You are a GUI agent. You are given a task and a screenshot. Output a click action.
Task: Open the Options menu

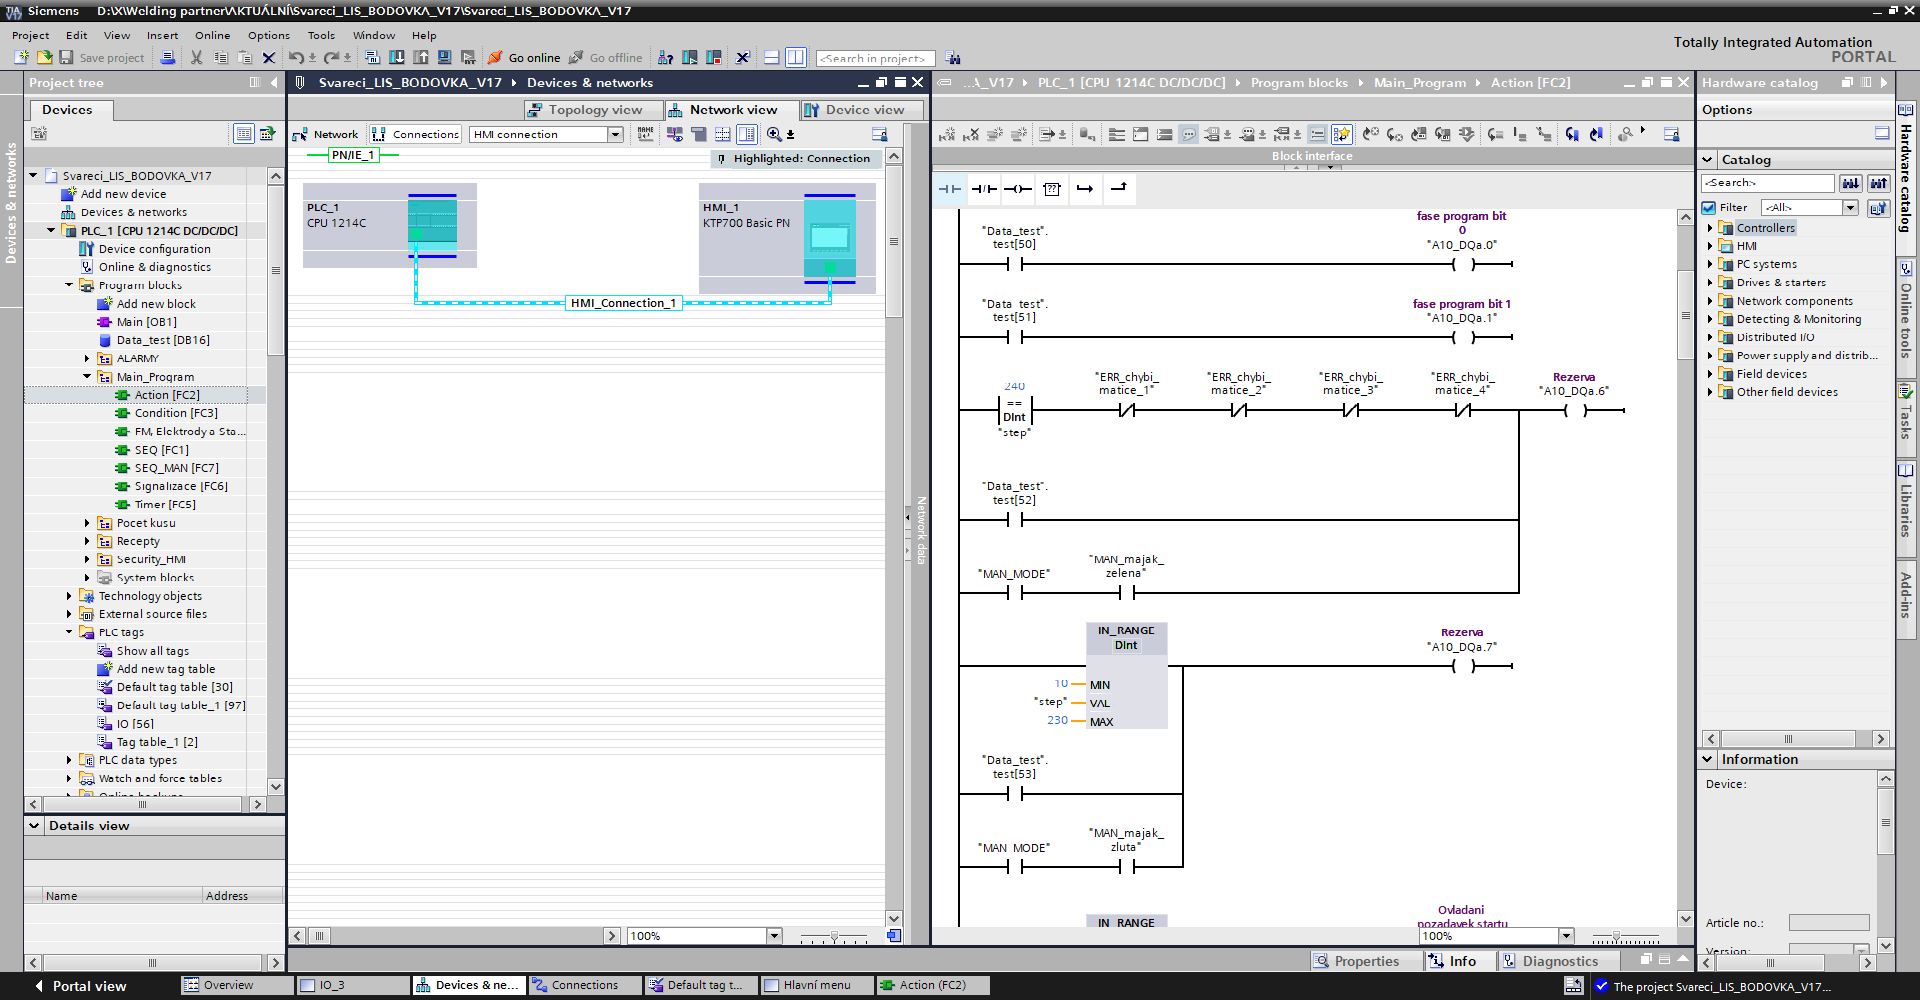[x=269, y=35]
